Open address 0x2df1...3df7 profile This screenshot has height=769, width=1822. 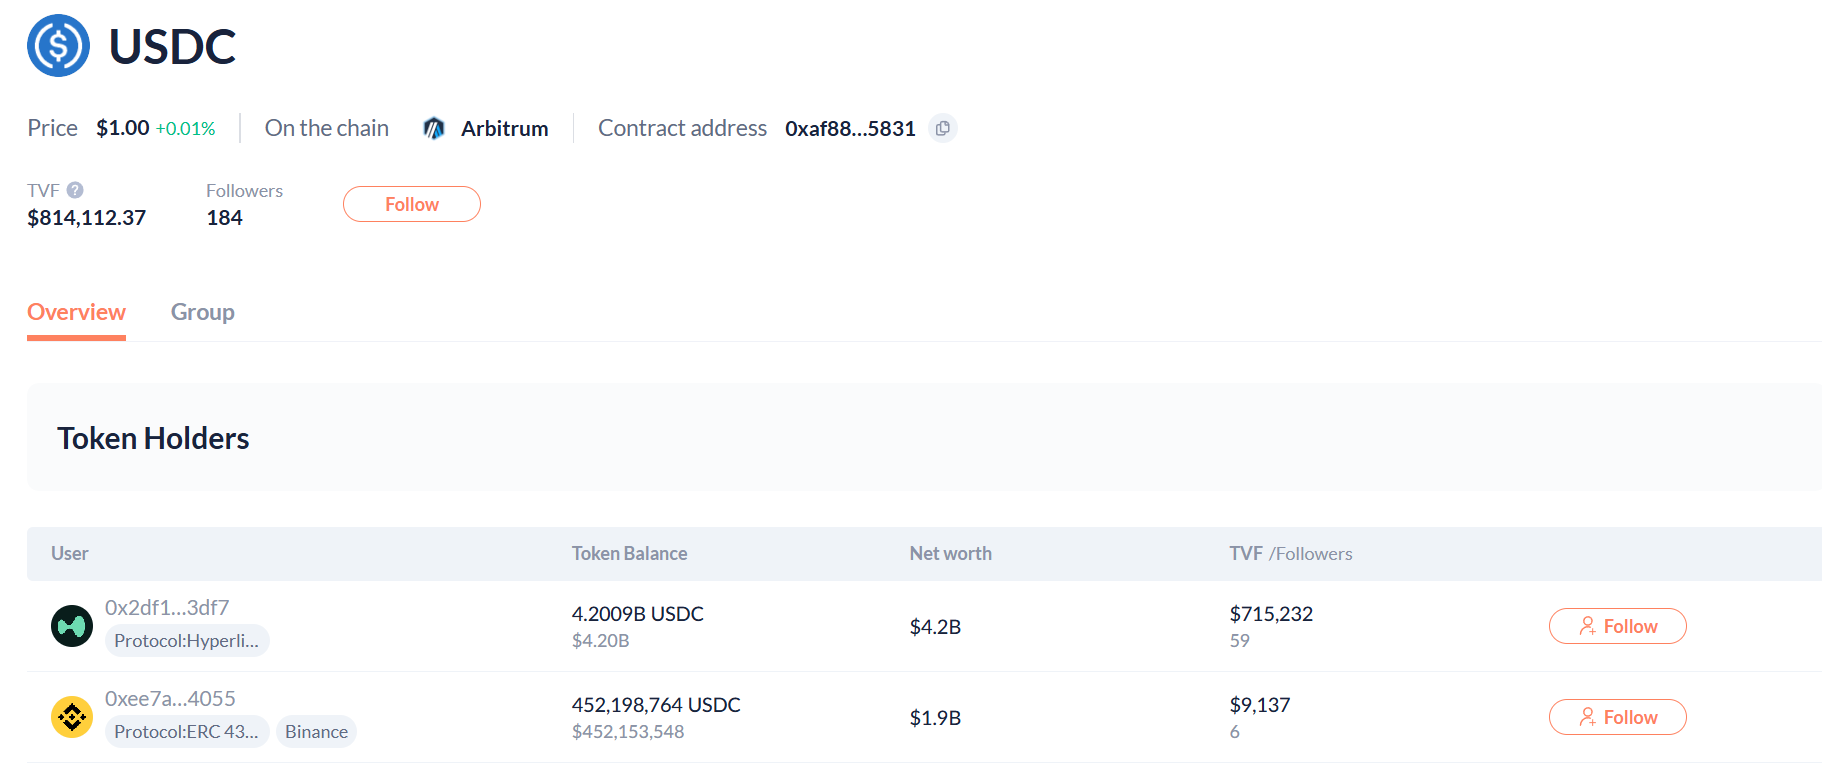167,608
